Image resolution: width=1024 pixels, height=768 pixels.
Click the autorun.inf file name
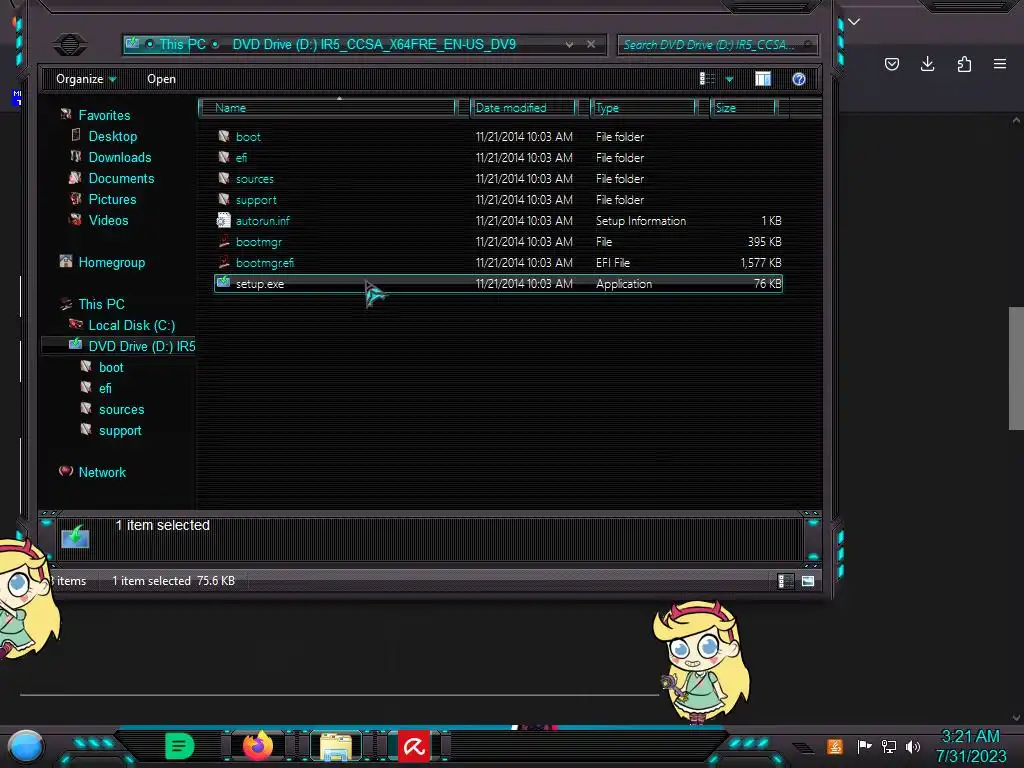click(263, 221)
